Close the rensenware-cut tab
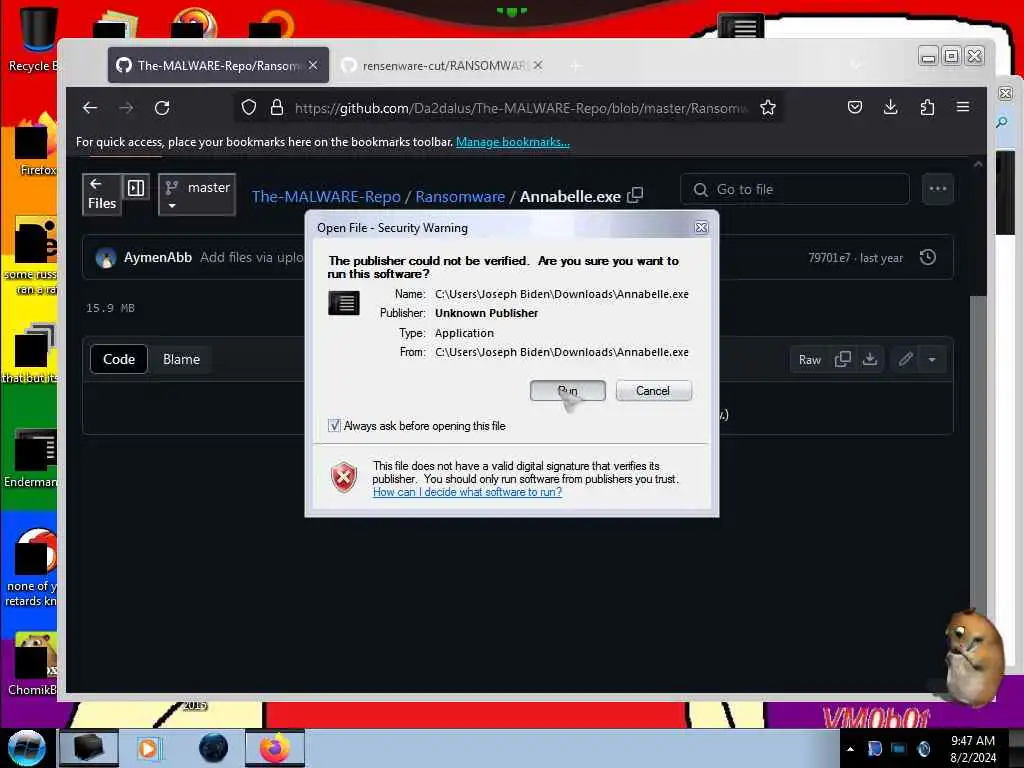The width and height of the screenshot is (1024, 768). point(537,65)
